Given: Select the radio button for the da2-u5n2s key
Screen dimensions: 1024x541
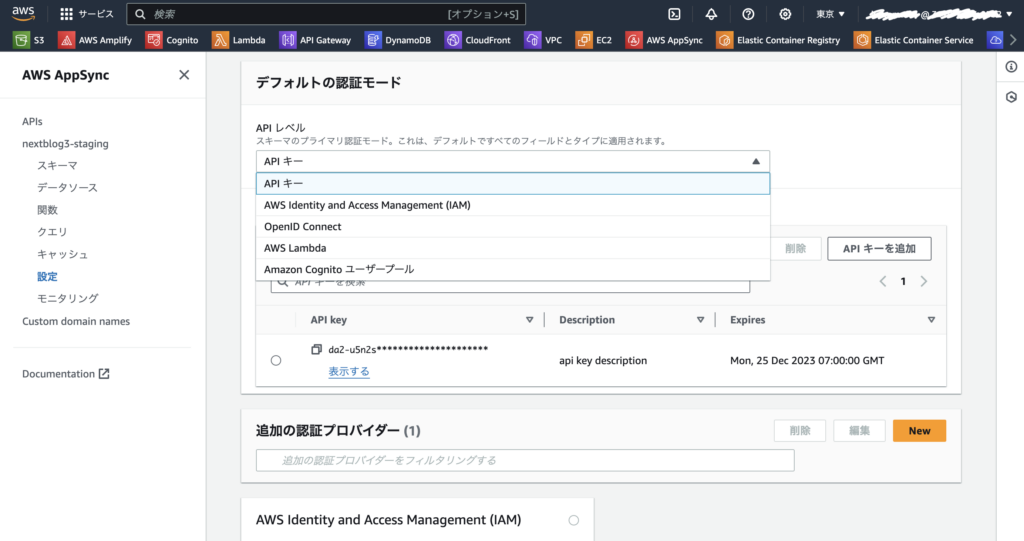Looking at the screenshot, I should point(276,361).
